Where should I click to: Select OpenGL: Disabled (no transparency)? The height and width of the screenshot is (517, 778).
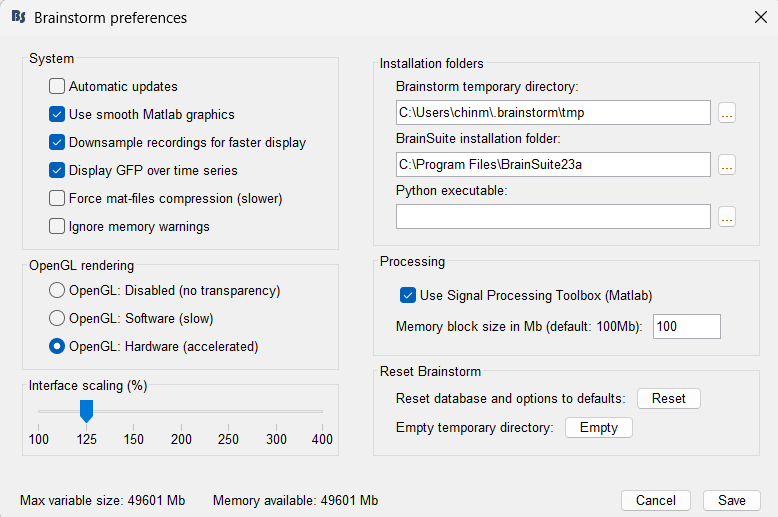(x=57, y=291)
